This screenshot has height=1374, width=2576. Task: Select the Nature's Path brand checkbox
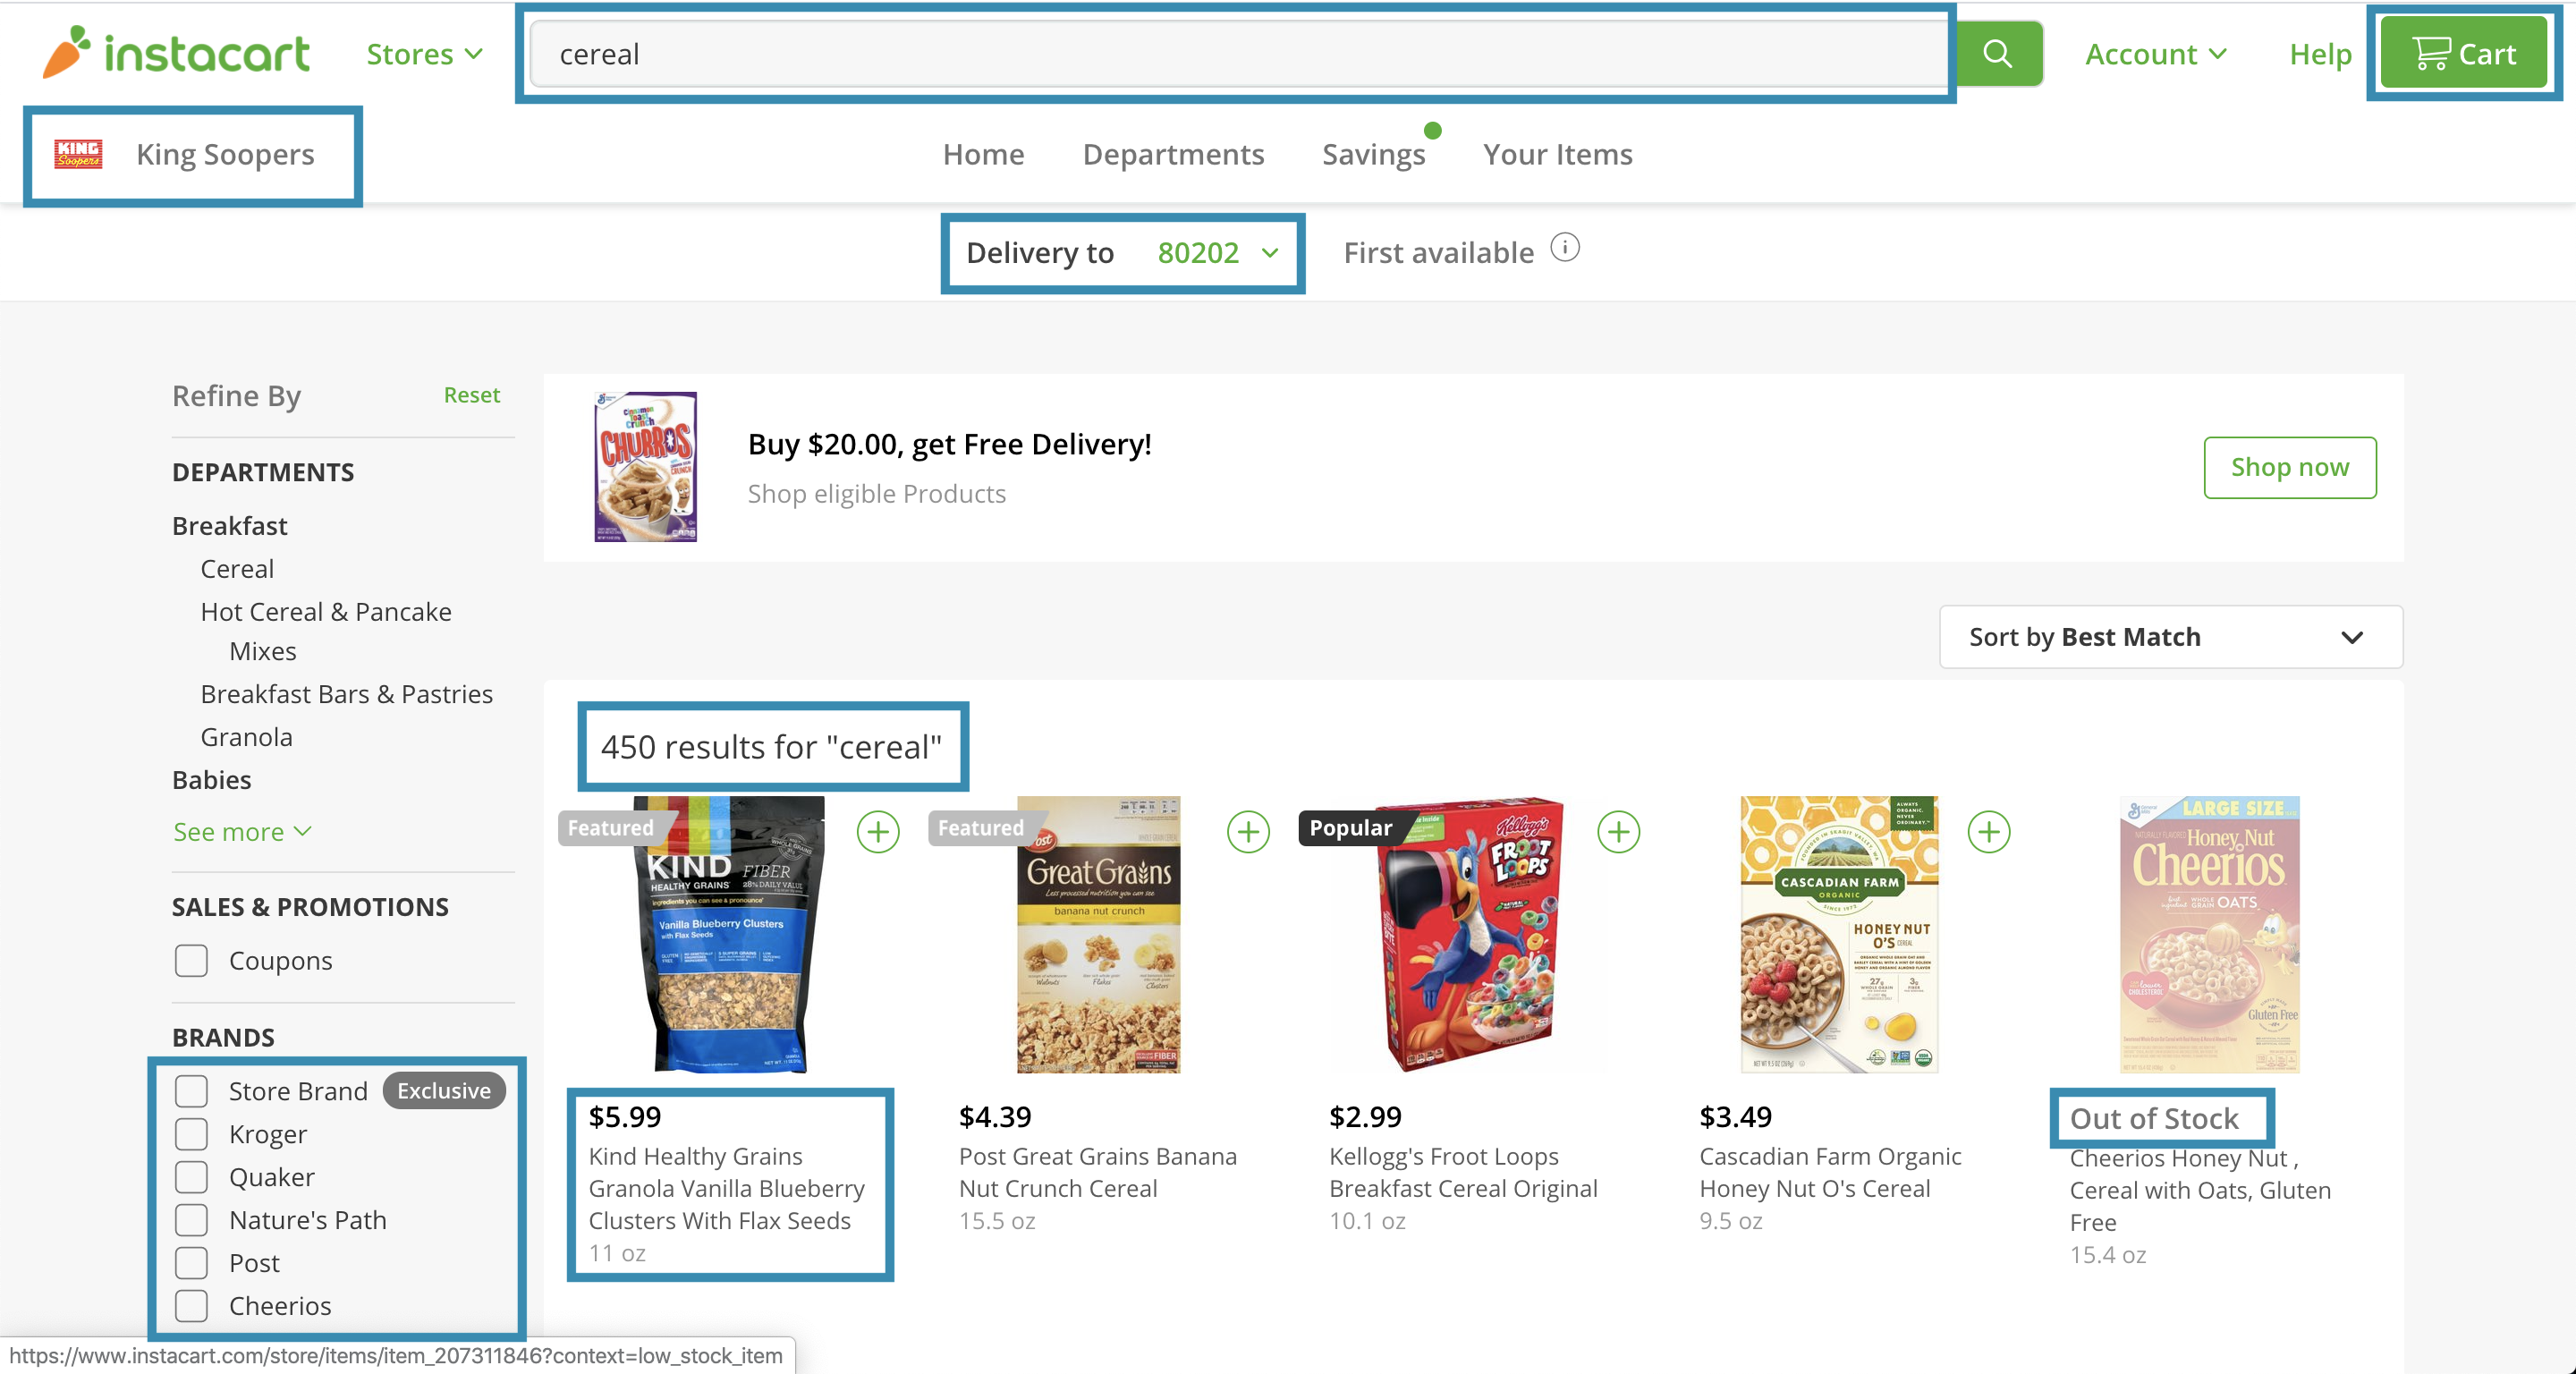pos(191,1220)
